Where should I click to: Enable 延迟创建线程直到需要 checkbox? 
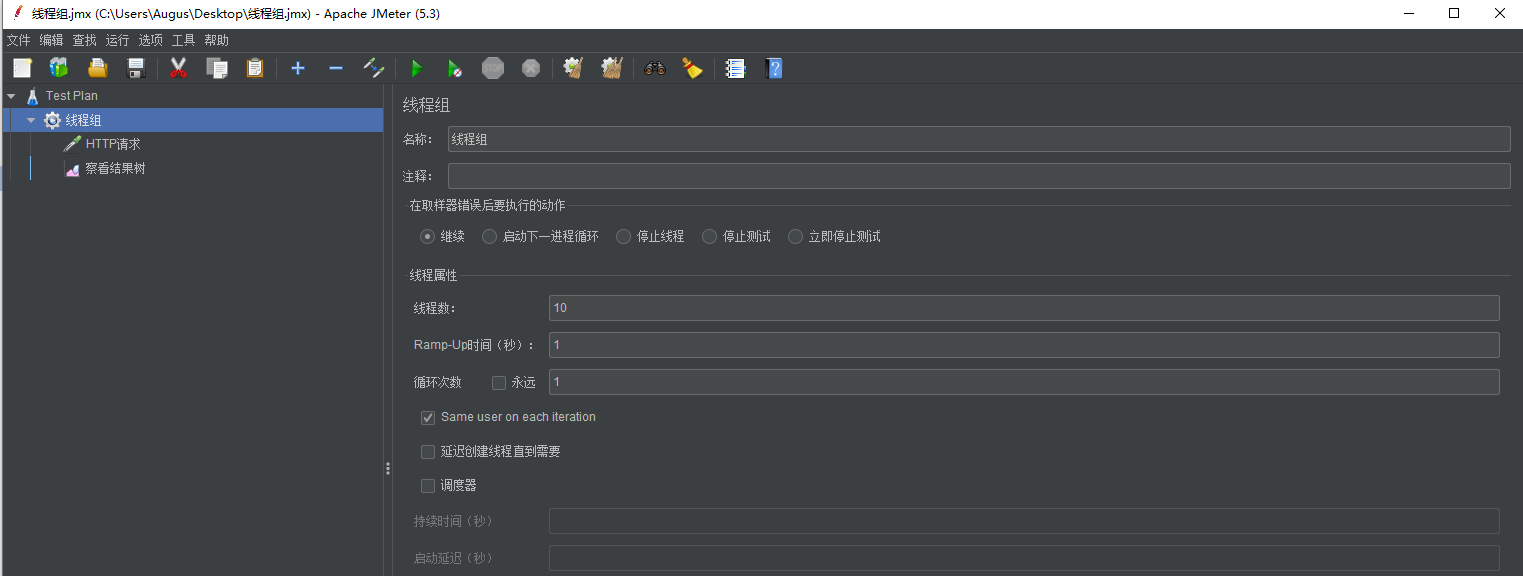pyautogui.click(x=428, y=451)
